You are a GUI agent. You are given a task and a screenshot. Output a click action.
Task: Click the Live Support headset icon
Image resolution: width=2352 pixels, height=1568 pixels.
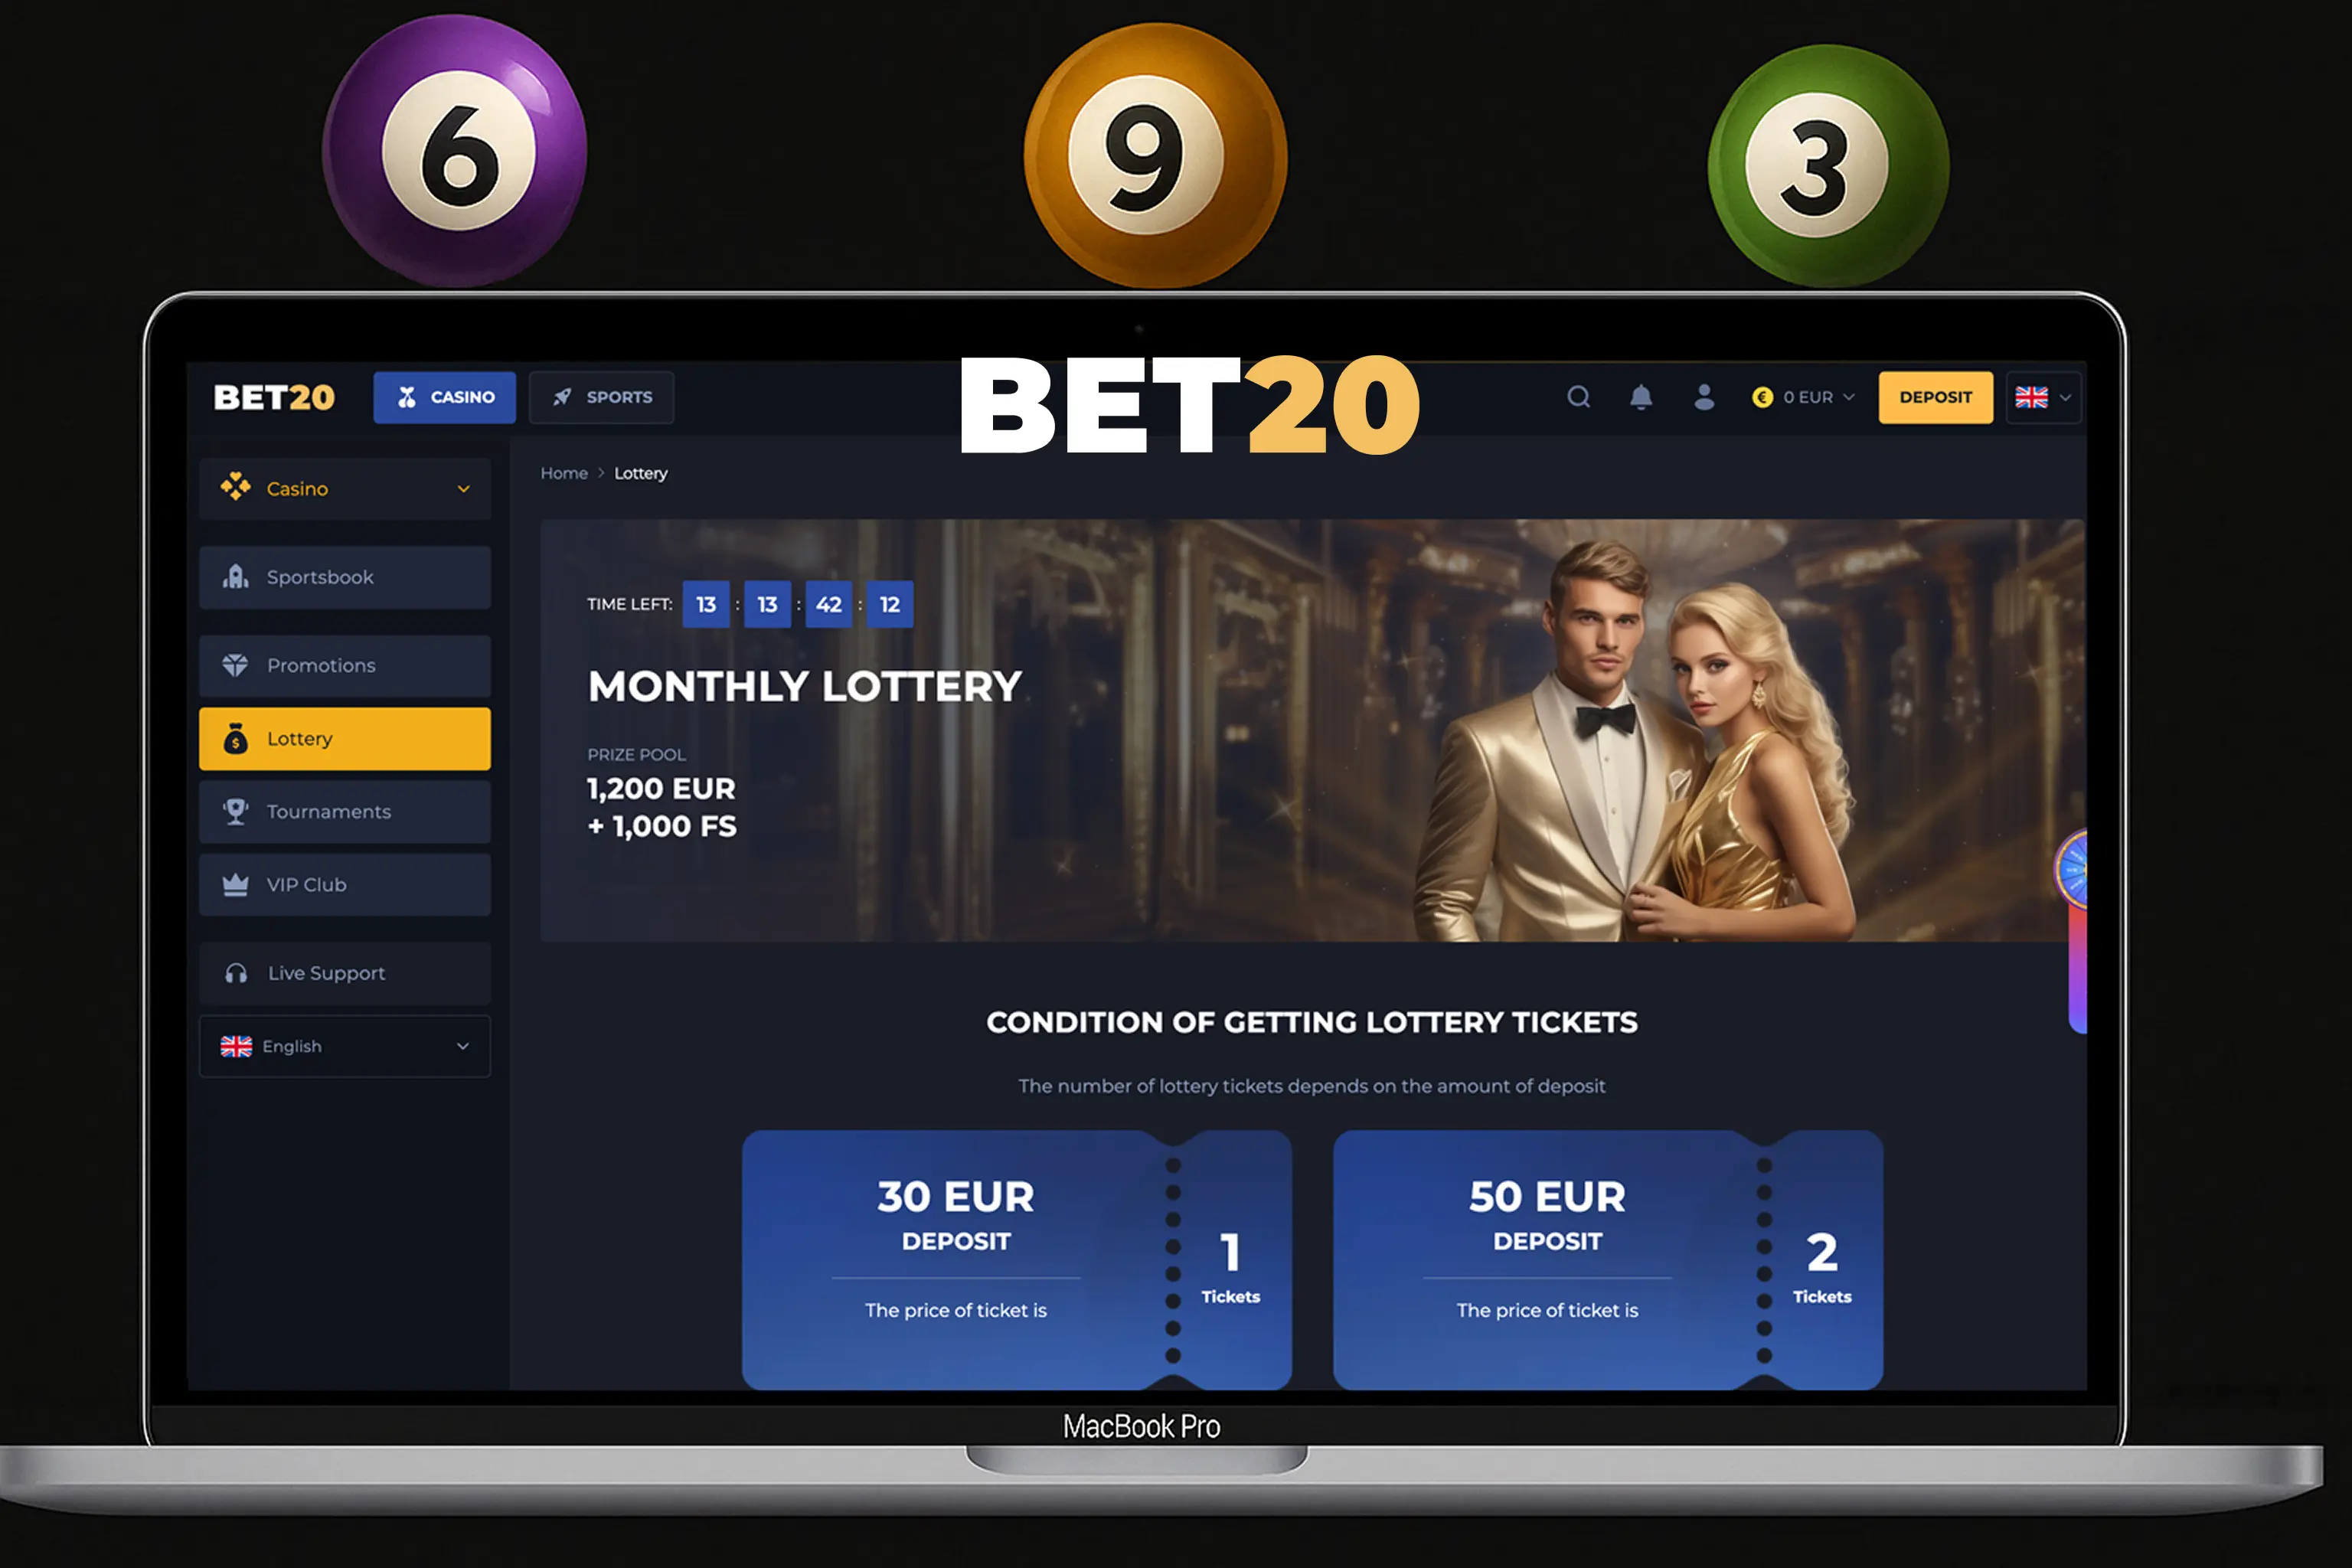point(236,973)
